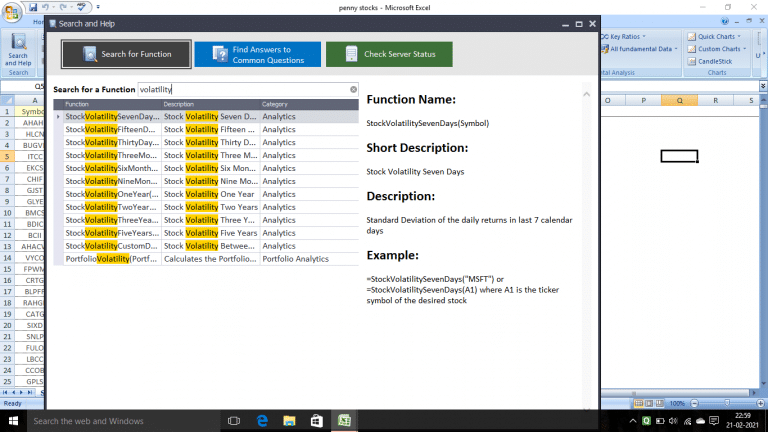This screenshot has height=432, width=768.
Task: Switch to Page Layout view
Action: click(649, 404)
